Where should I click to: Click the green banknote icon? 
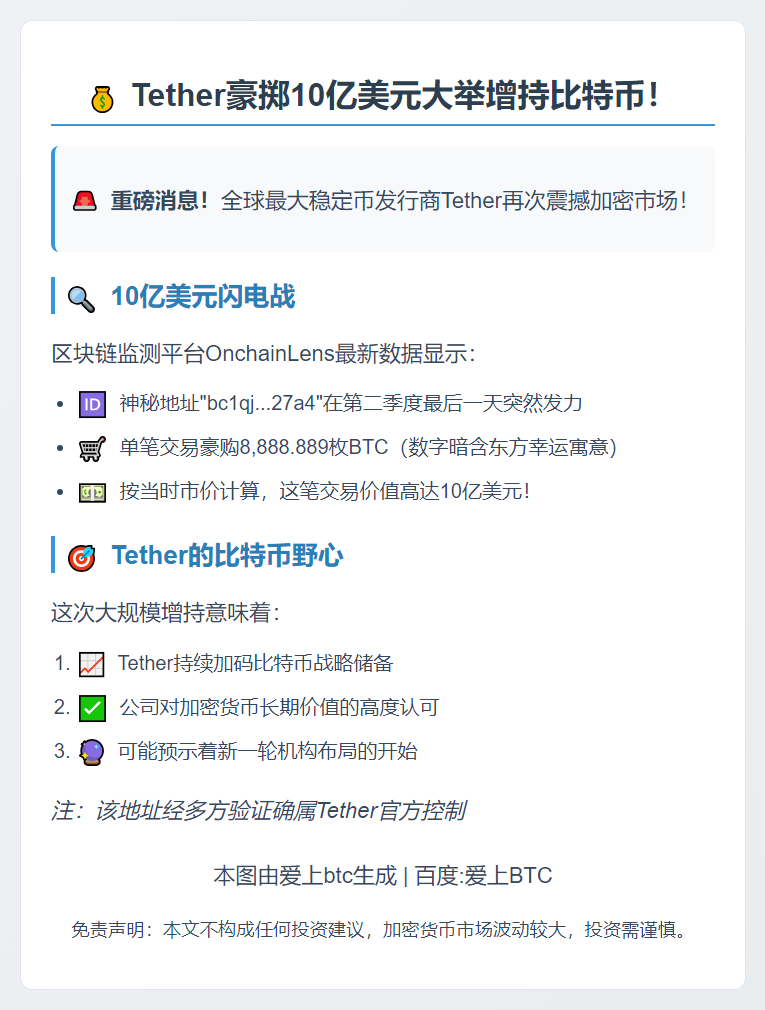(x=92, y=492)
